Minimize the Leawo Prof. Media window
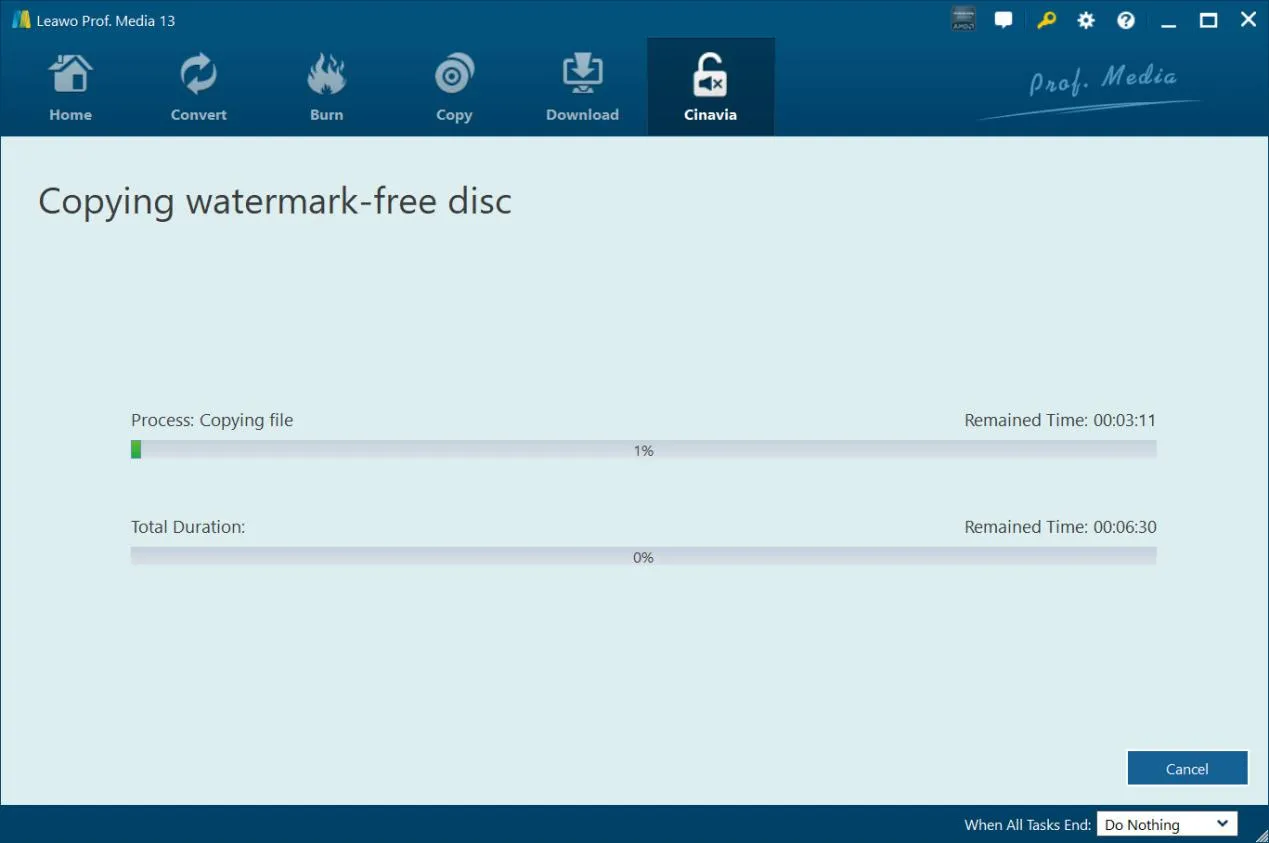 1169,20
